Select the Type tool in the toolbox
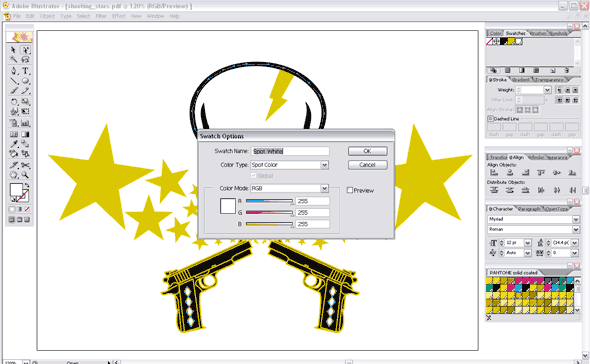 [x=25, y=71]
